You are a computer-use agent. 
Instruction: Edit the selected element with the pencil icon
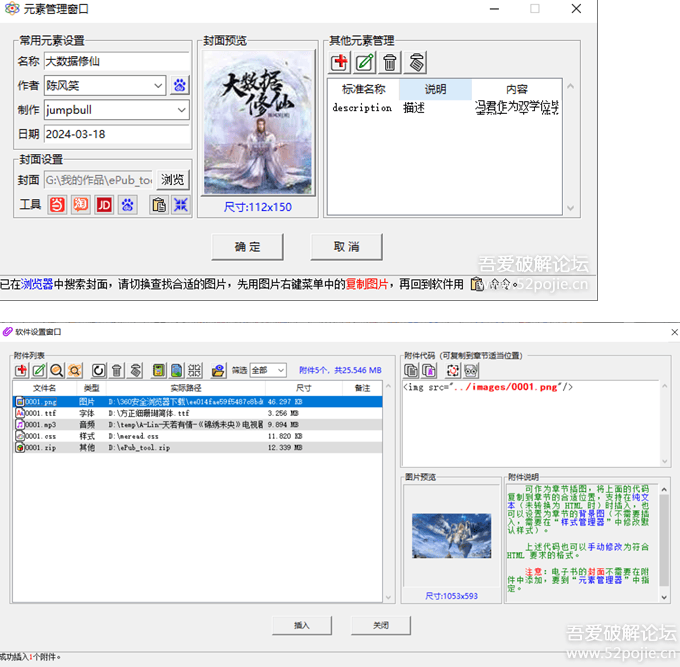pos(365,62)
